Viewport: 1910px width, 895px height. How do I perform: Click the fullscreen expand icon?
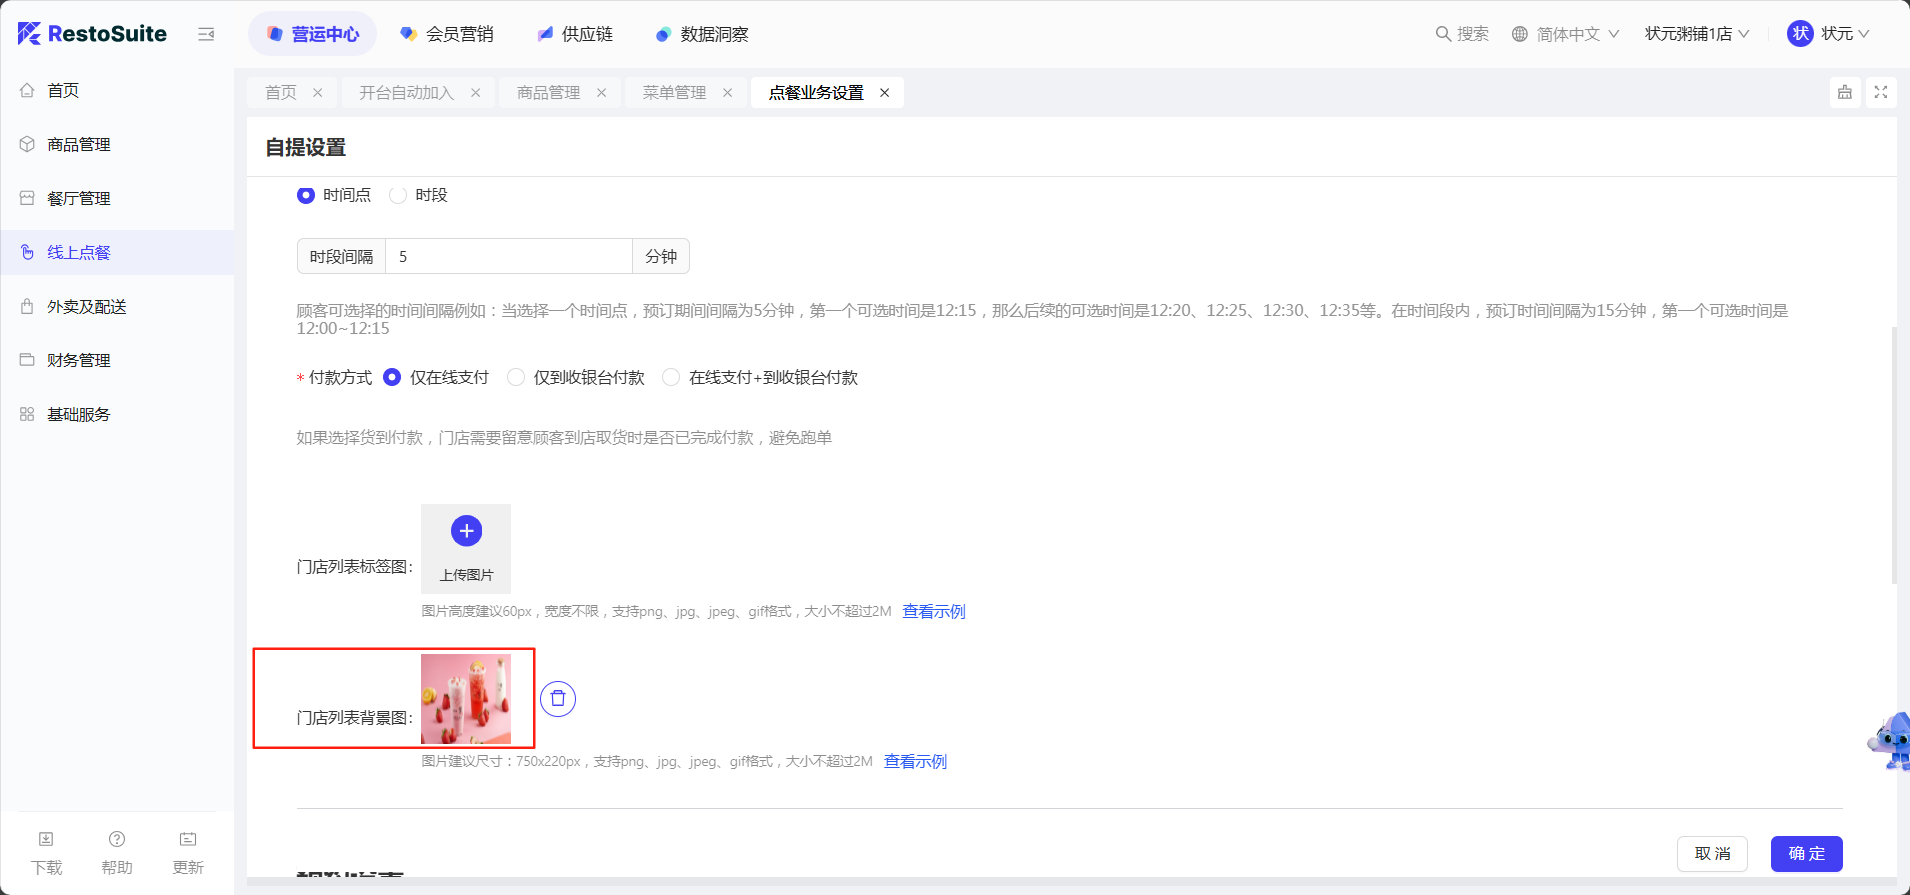pos(1880,92)
